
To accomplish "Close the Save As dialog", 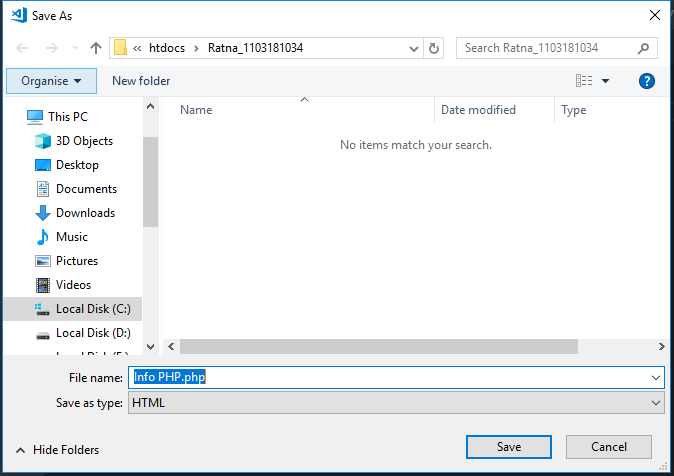I will [x=655, y=15].
